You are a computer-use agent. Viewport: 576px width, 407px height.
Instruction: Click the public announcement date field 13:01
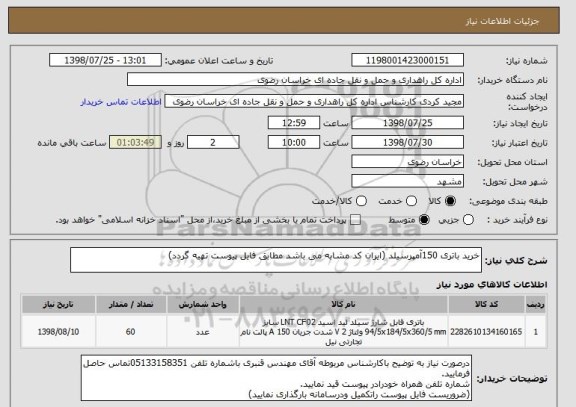click(x=105, y=60)
